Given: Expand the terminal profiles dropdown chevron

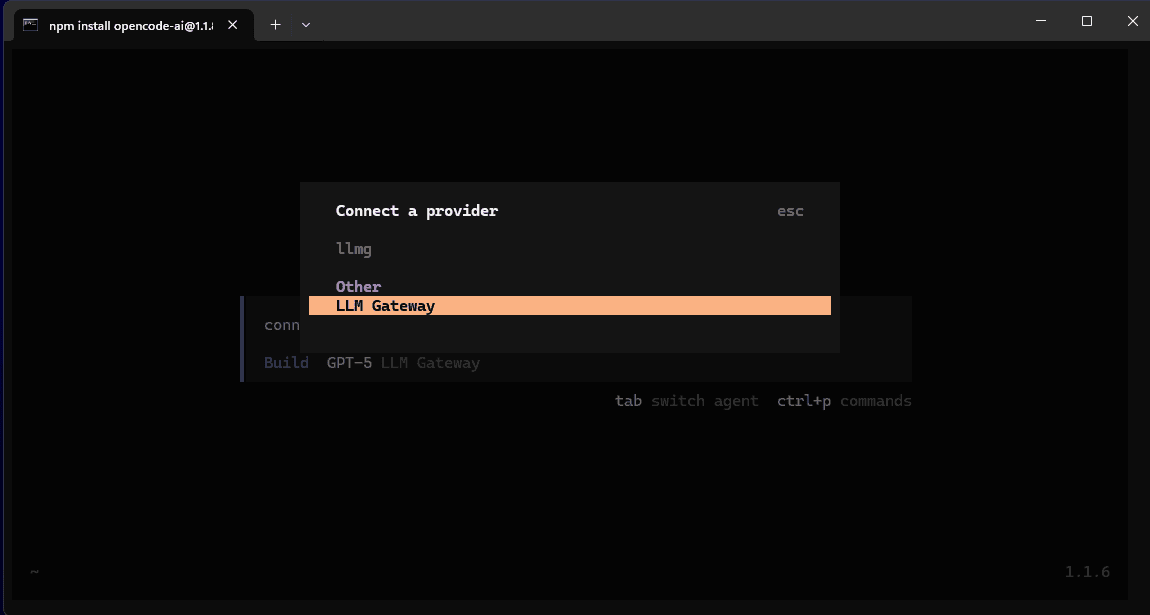Looking at the screenshot, I should point(306,24).
